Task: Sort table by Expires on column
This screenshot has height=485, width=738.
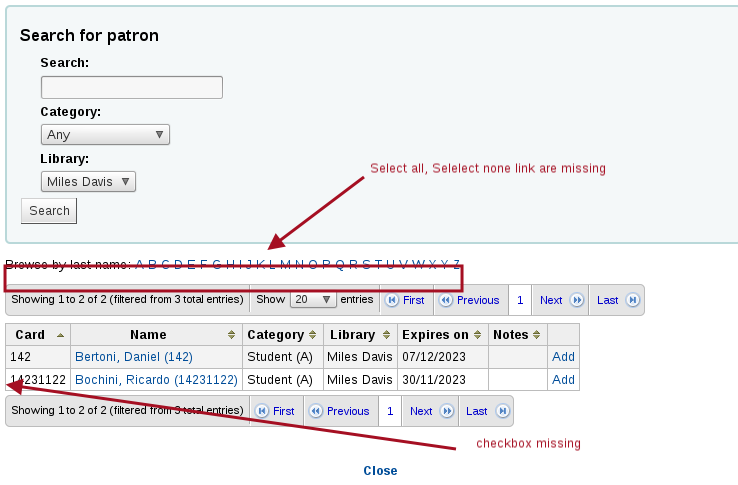Action: tap(441, 335)
